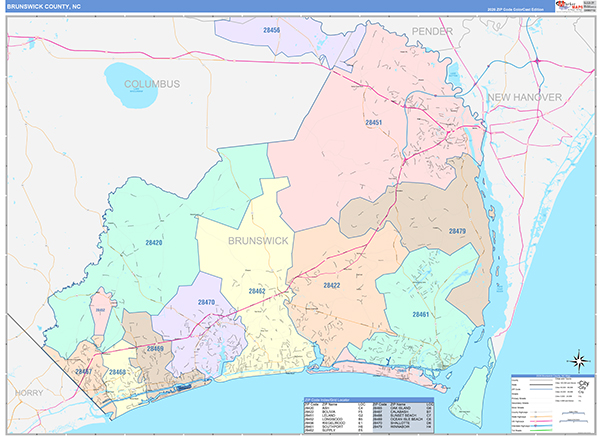Click the compass rose on the map

click(x=579, y=361)
